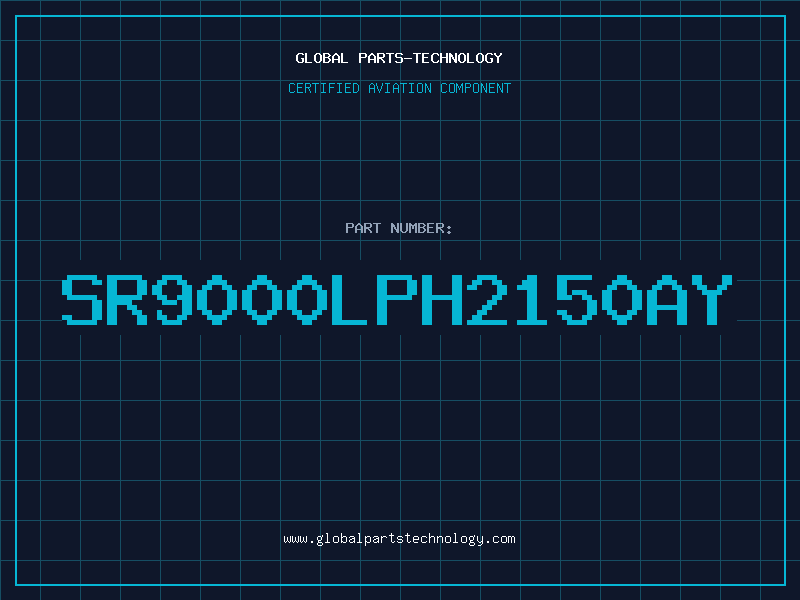The image size is (800, 600).
Task: Select the final letter Y of part number
Action: 712,299
